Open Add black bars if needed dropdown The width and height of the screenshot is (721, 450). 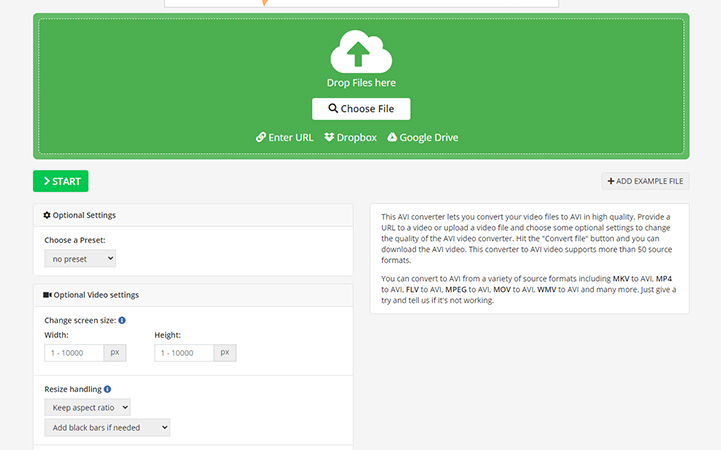pos(107,428)
